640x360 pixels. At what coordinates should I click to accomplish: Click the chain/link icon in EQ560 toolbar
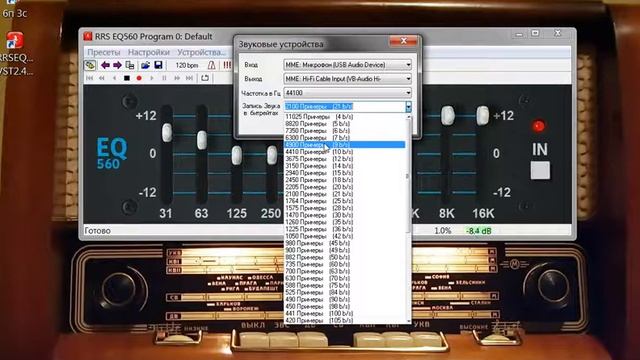(x=90, y=65)
